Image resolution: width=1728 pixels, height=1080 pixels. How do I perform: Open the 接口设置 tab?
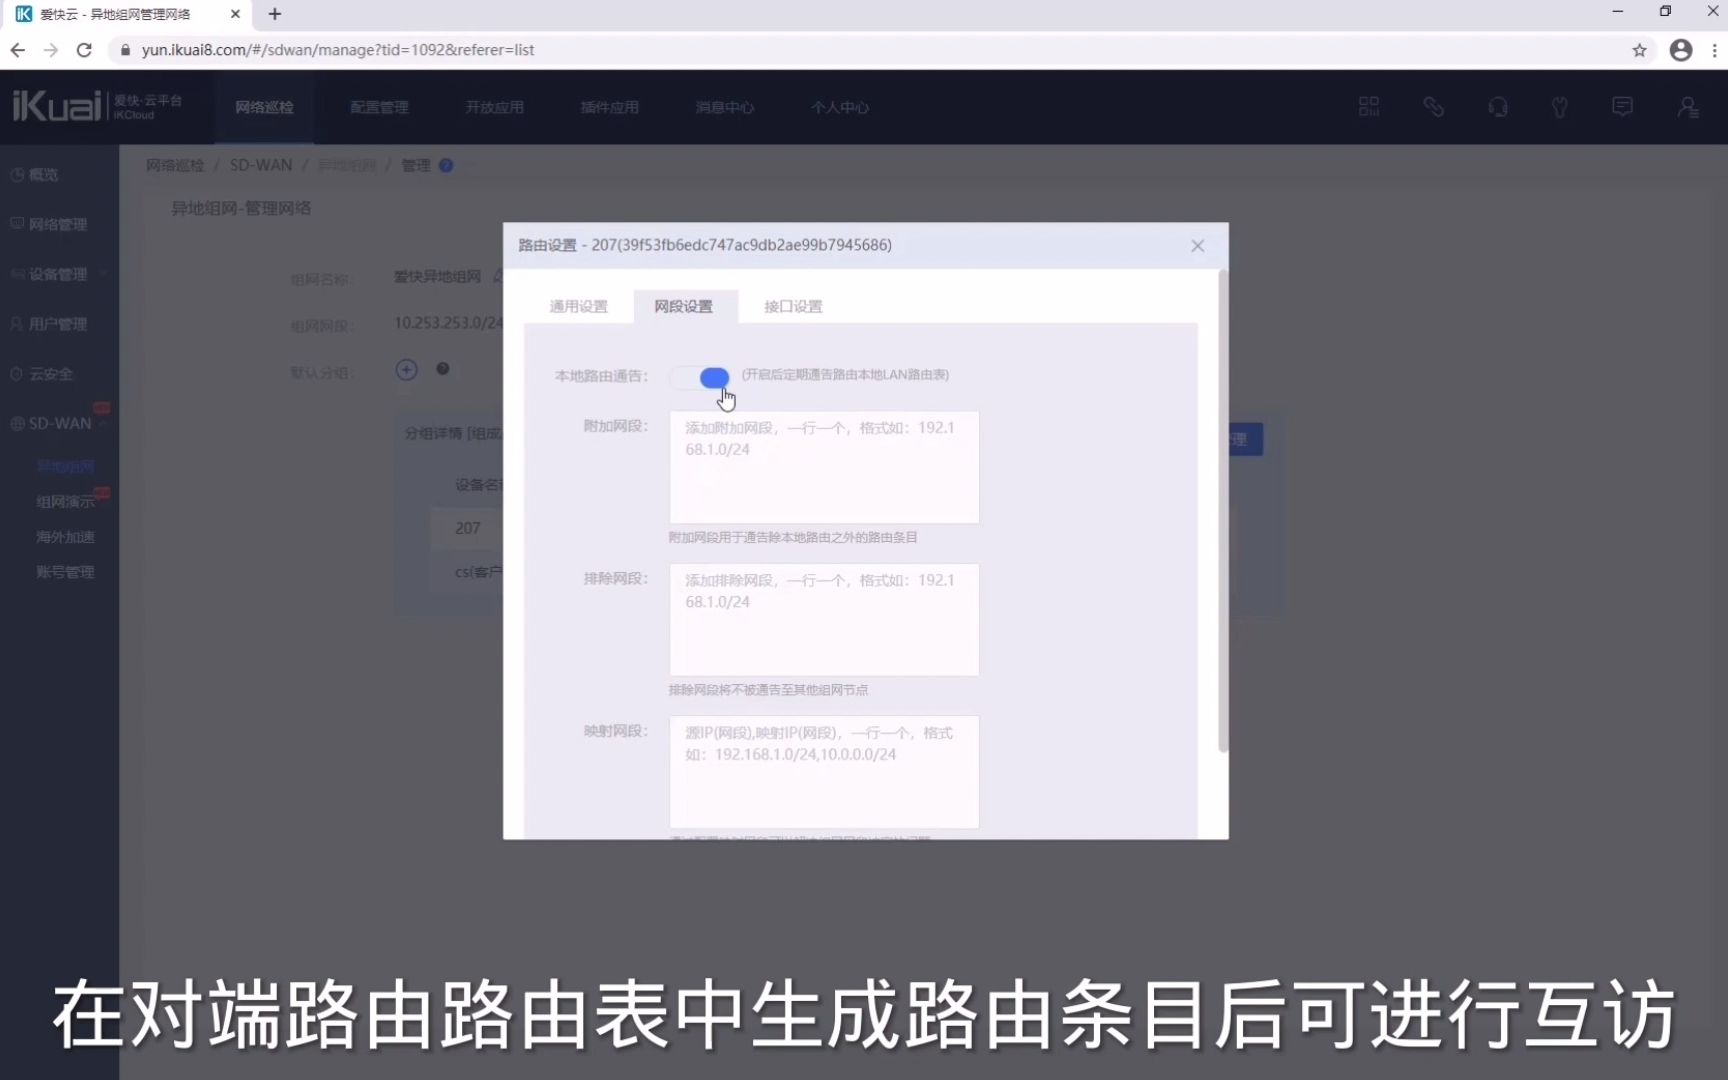pyautogui.click(x=793, y=306)
